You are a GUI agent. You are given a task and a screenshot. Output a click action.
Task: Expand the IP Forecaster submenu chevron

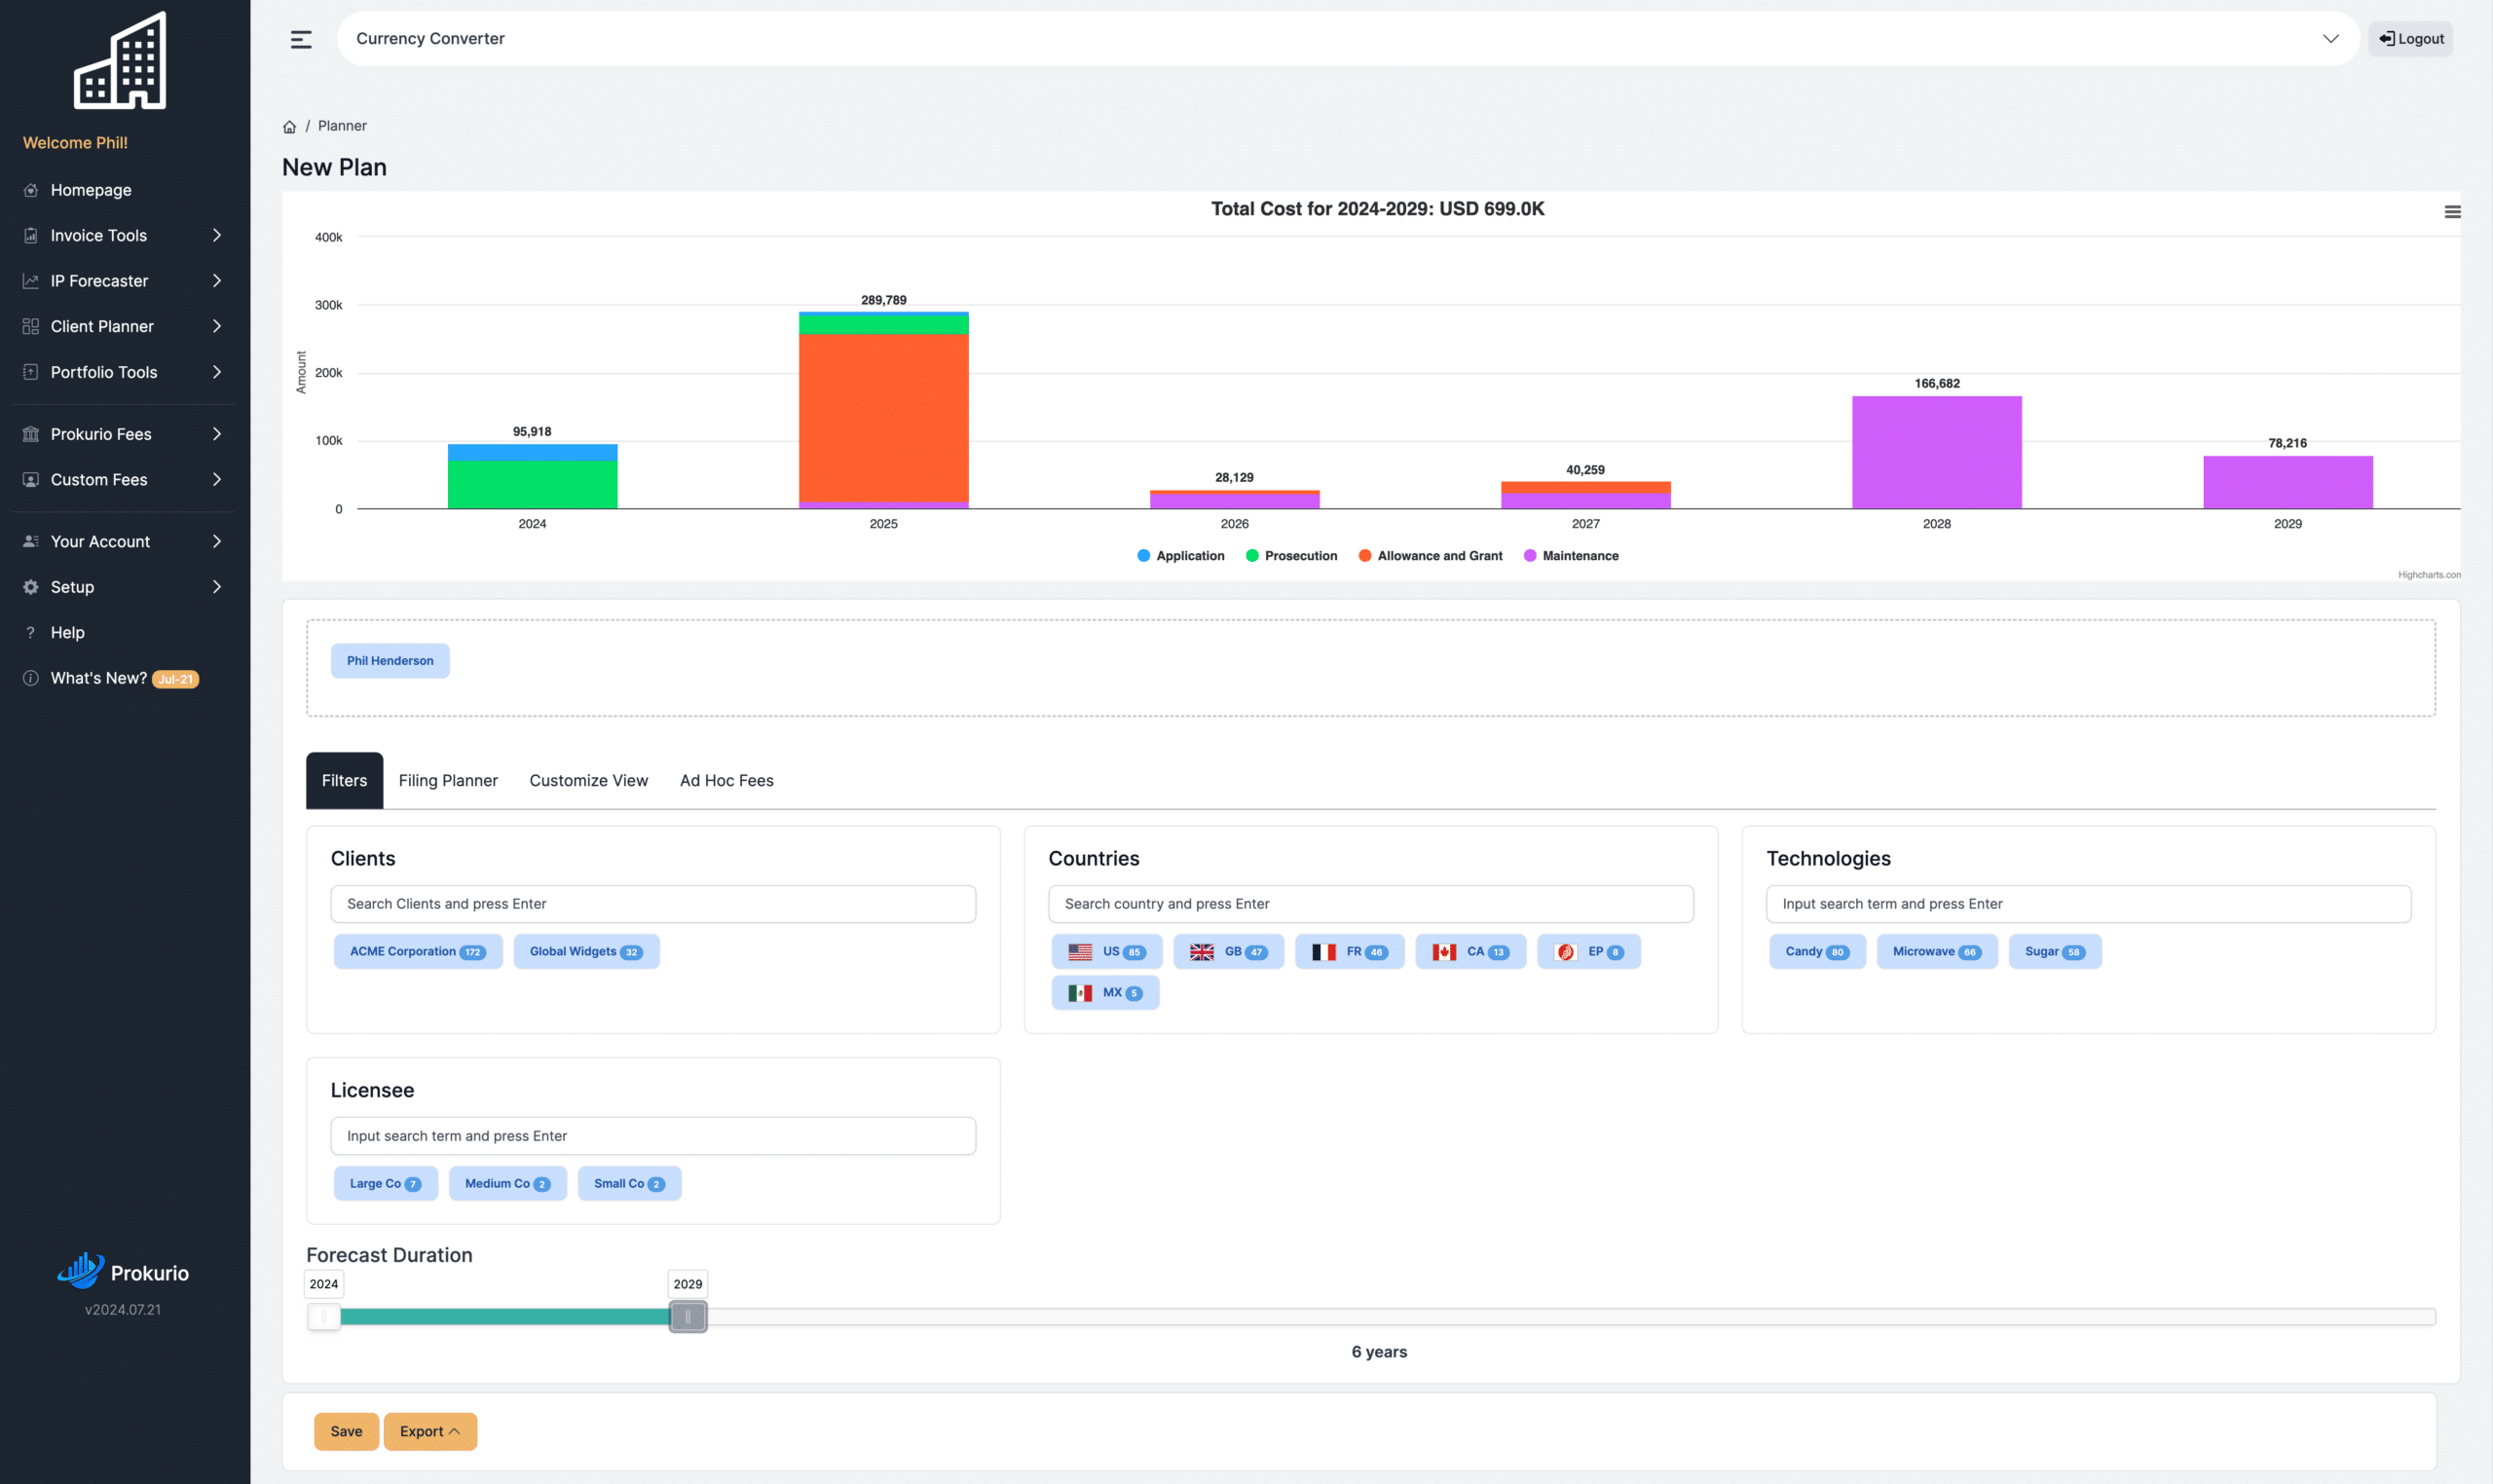(217, 281)
